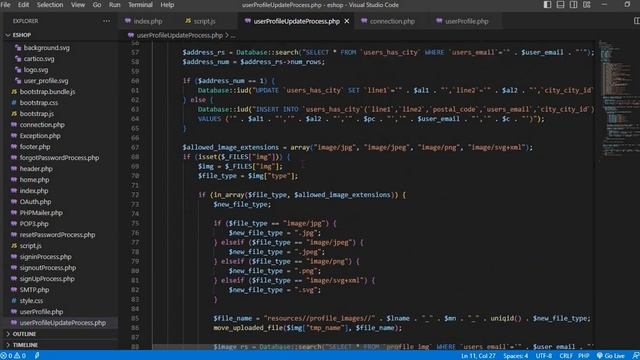Click the script.js icon in Explorer list
Screen dimensions: 640x360
[14, 246]
